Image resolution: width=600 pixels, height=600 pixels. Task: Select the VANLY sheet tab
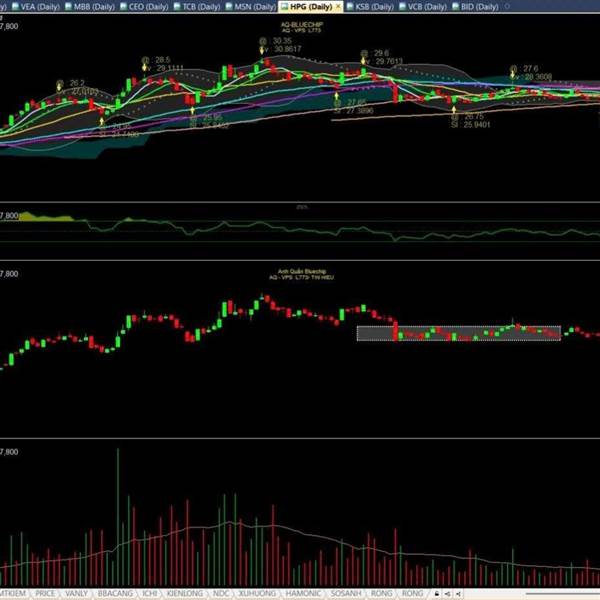click(x=77, y=593)
